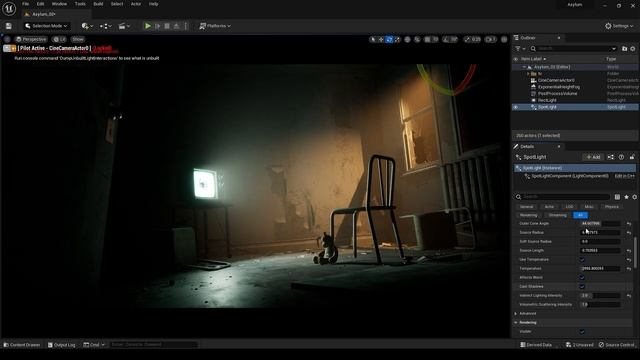Open the camera speed setting in the viewport

pyautogui.click(x=490, y=39)
